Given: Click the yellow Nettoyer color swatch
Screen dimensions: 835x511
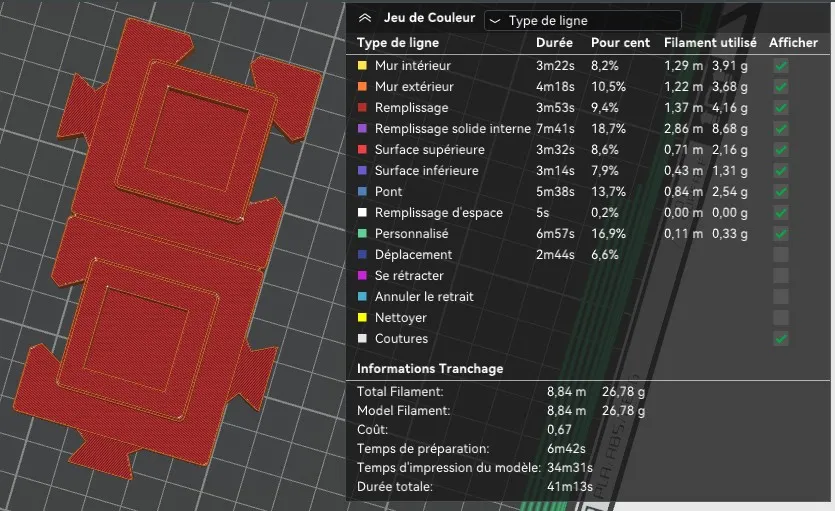Looking at the screenshot, I should [362, 318].
